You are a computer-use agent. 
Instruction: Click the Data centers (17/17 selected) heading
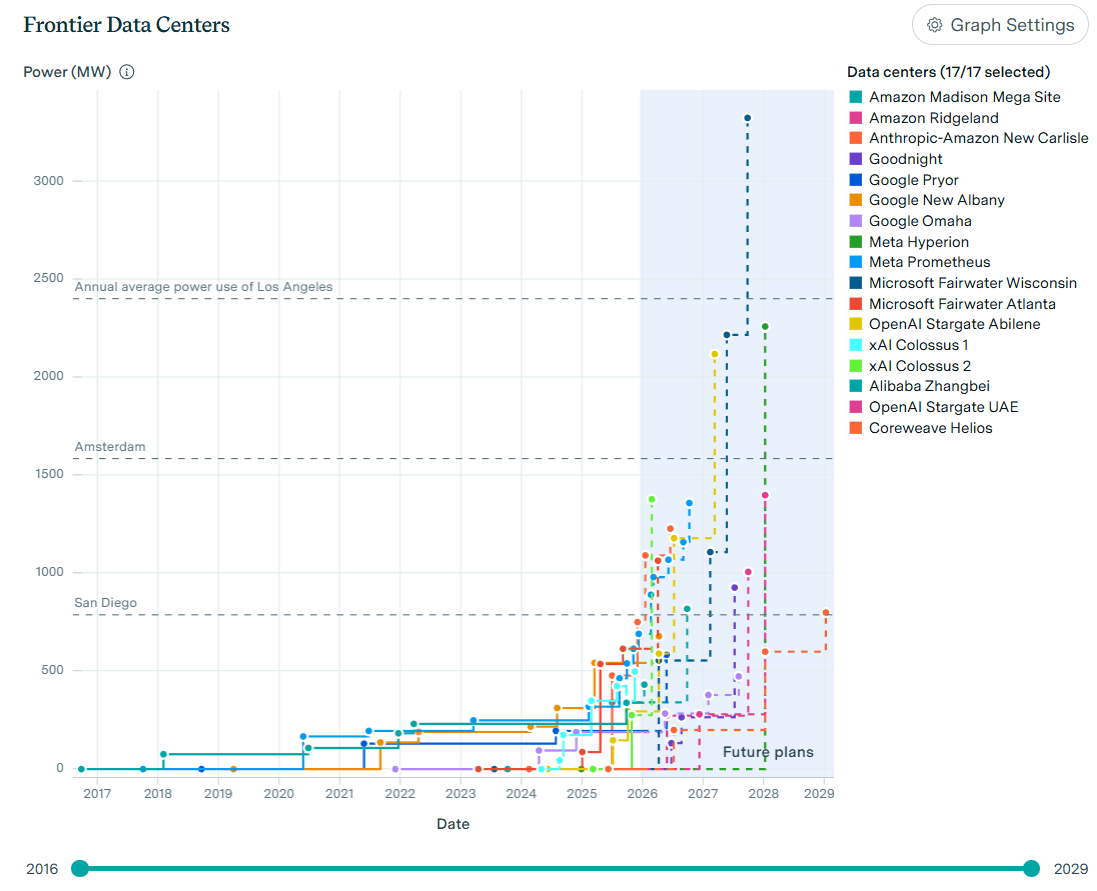point(948,72)
